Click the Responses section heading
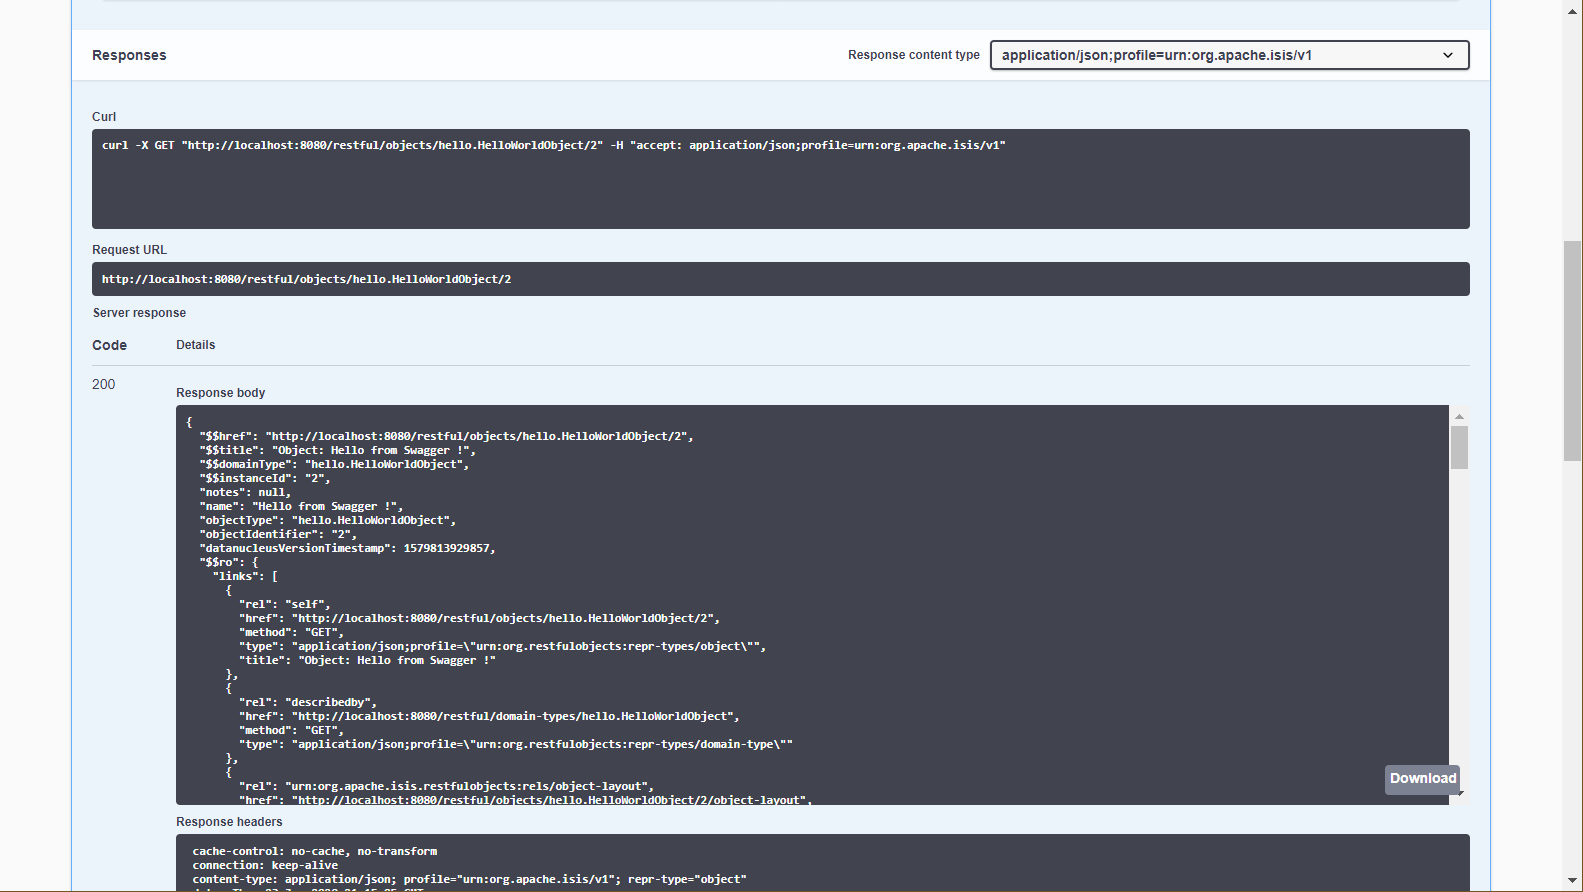This screenshot has width=1583, height=892. tap(129, 56)
